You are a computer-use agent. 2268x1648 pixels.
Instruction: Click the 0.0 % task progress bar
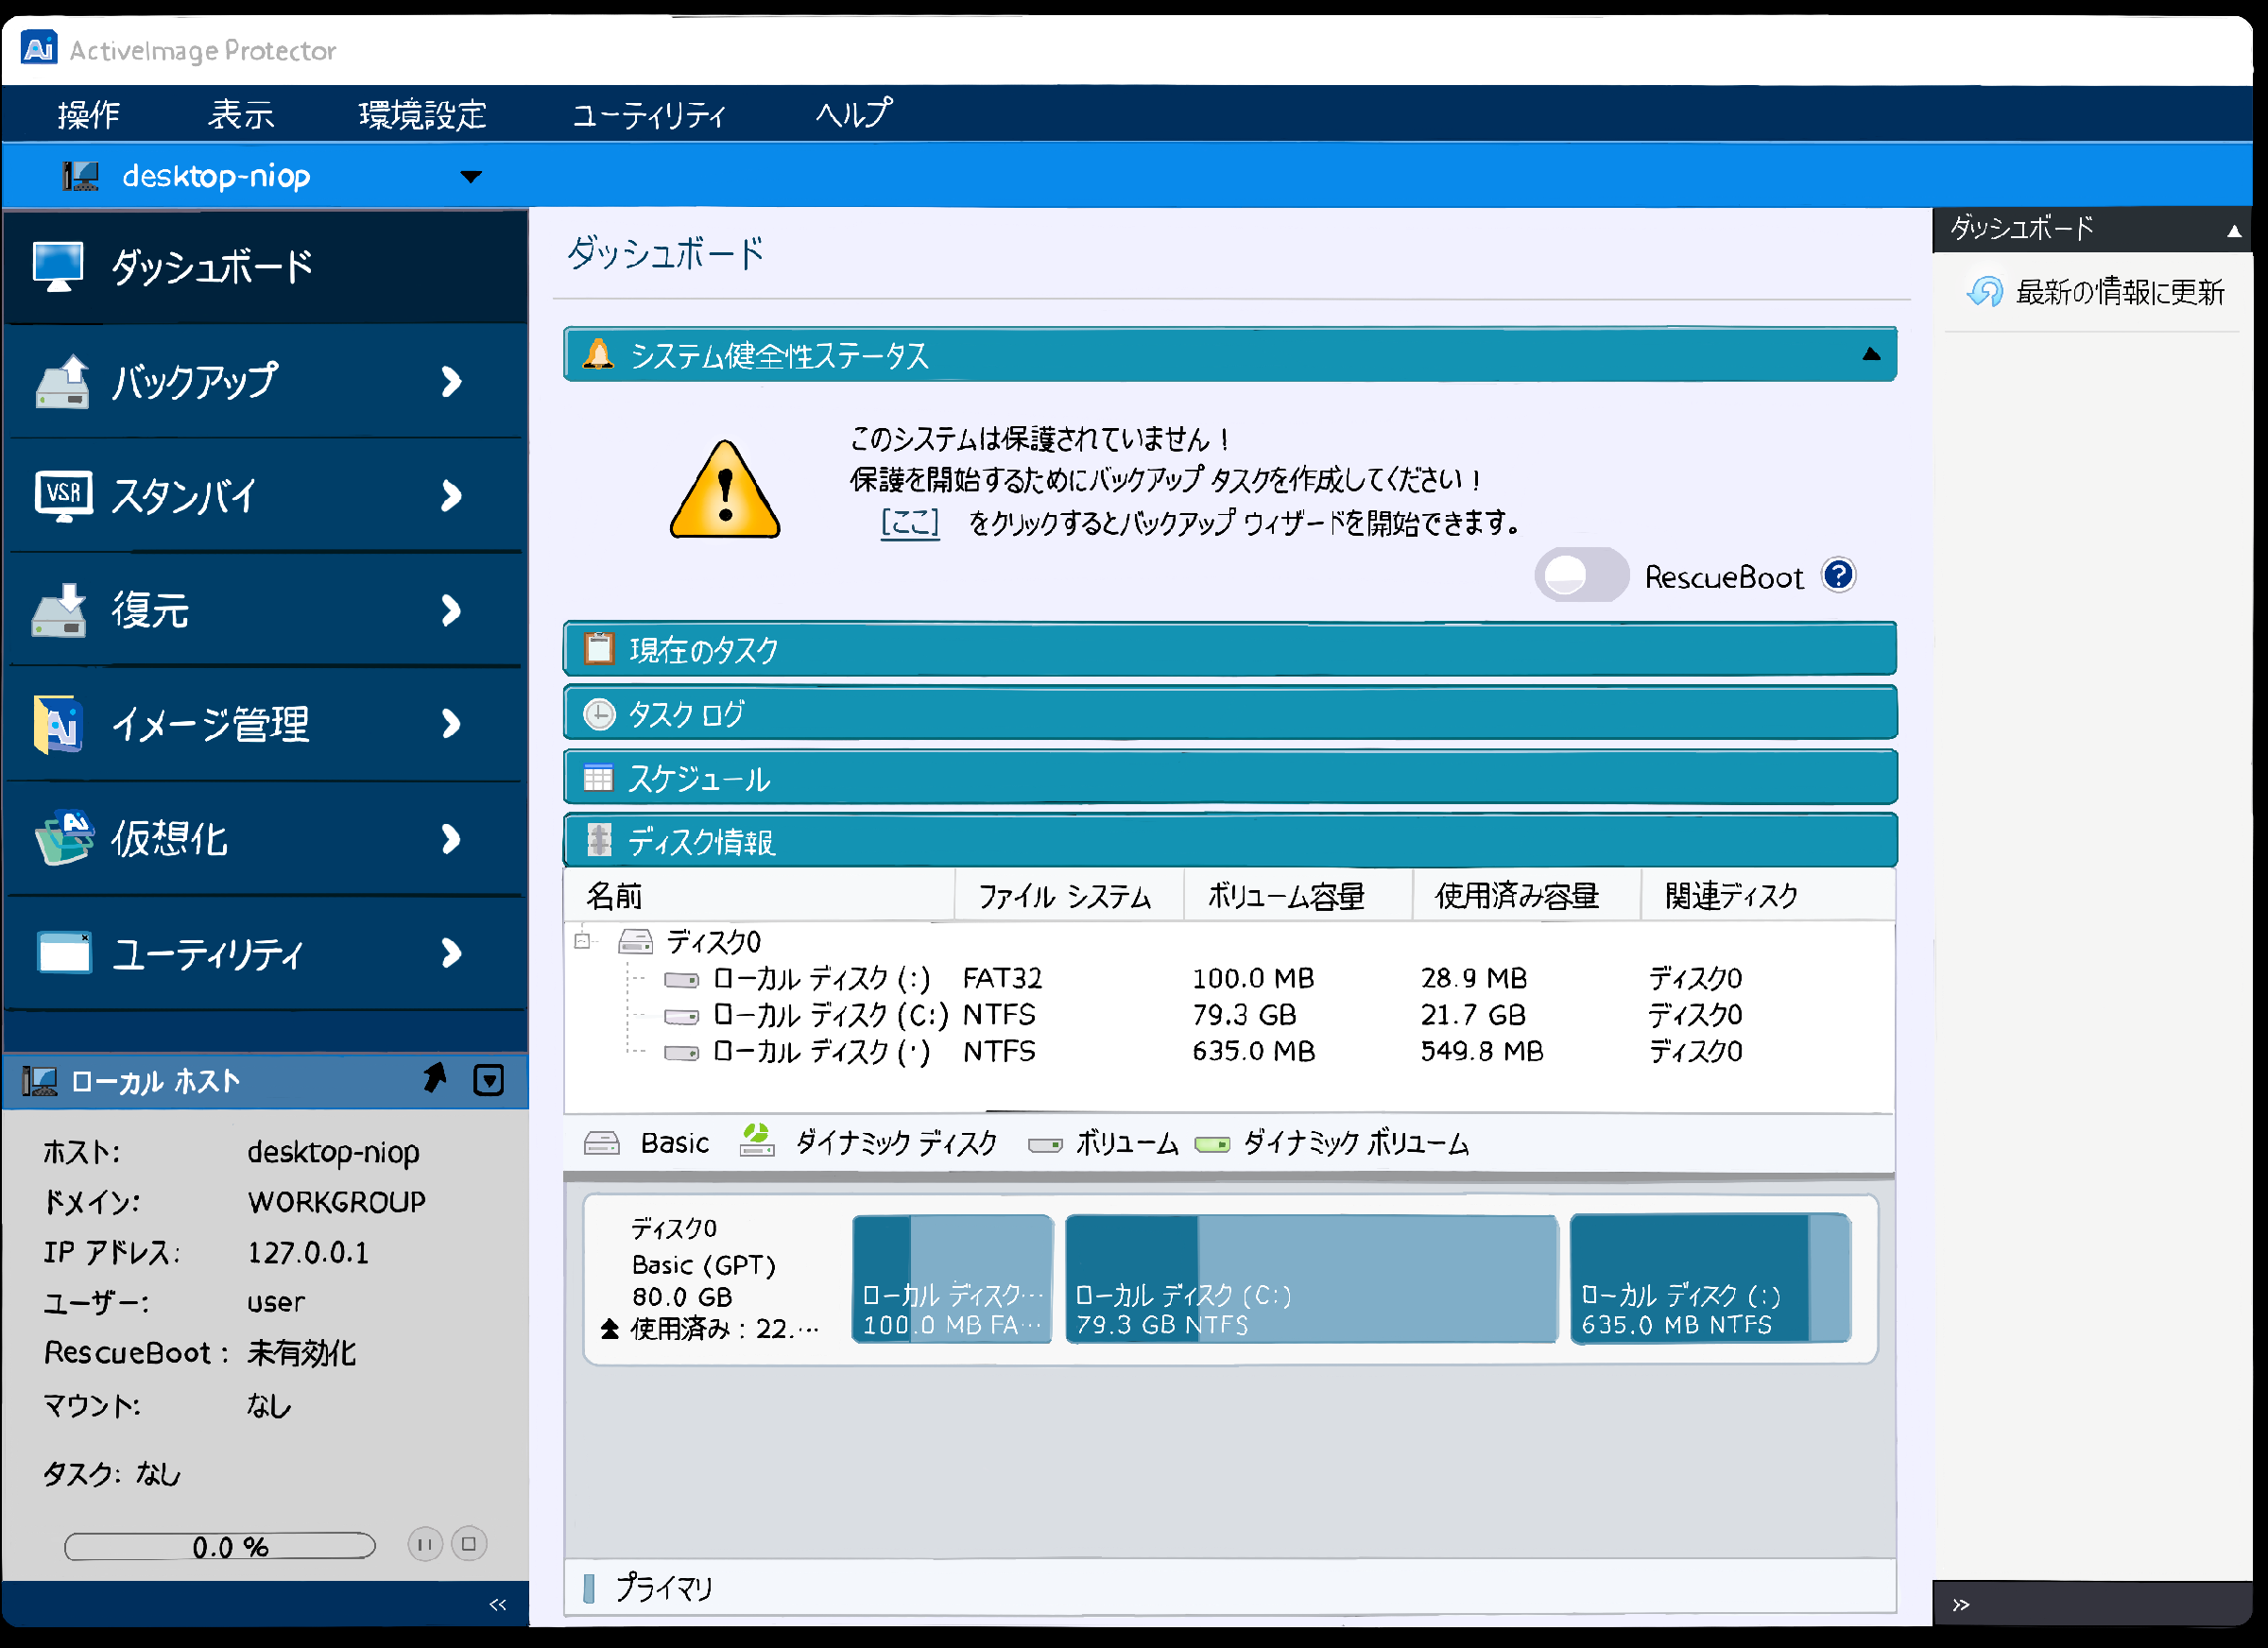coord(220,1546)
